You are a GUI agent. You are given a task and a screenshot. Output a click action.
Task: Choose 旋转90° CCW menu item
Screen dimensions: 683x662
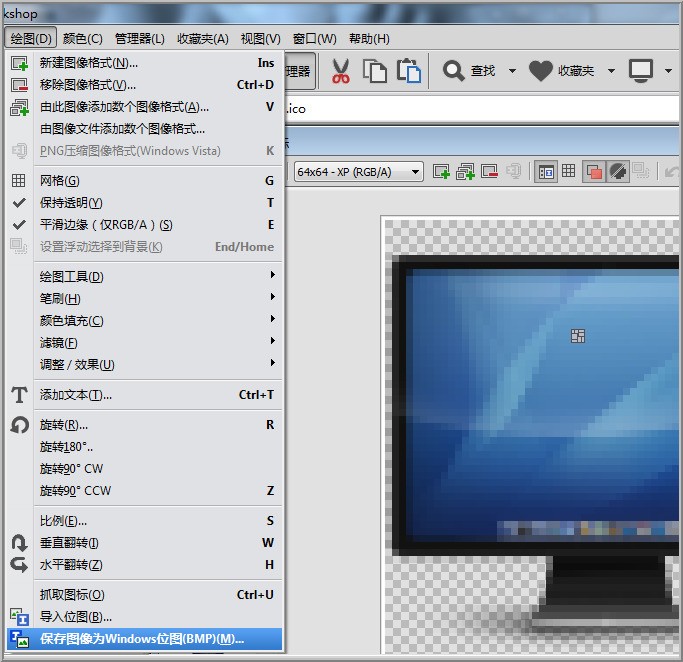click(144, 490)
